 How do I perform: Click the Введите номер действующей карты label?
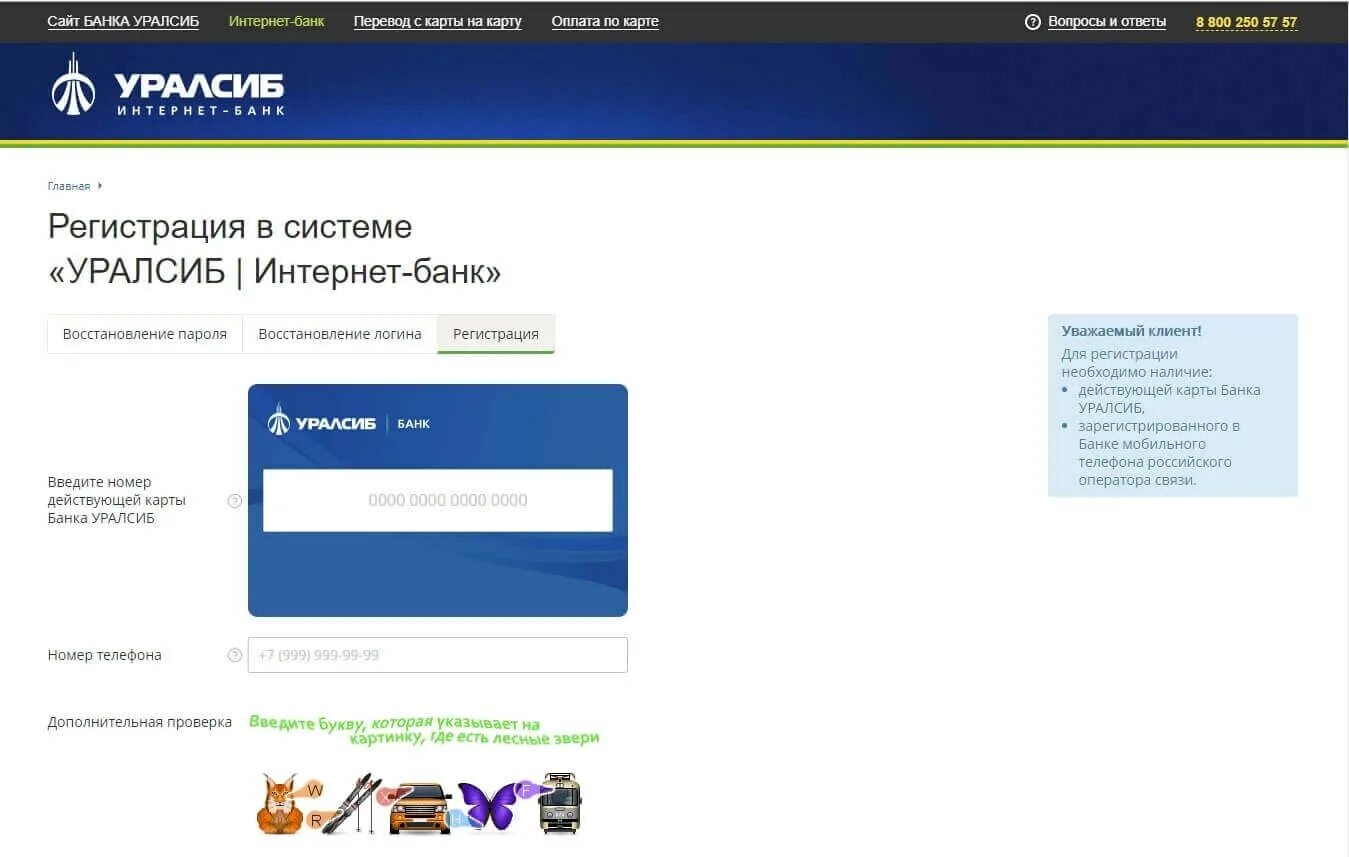coord(117,500)
